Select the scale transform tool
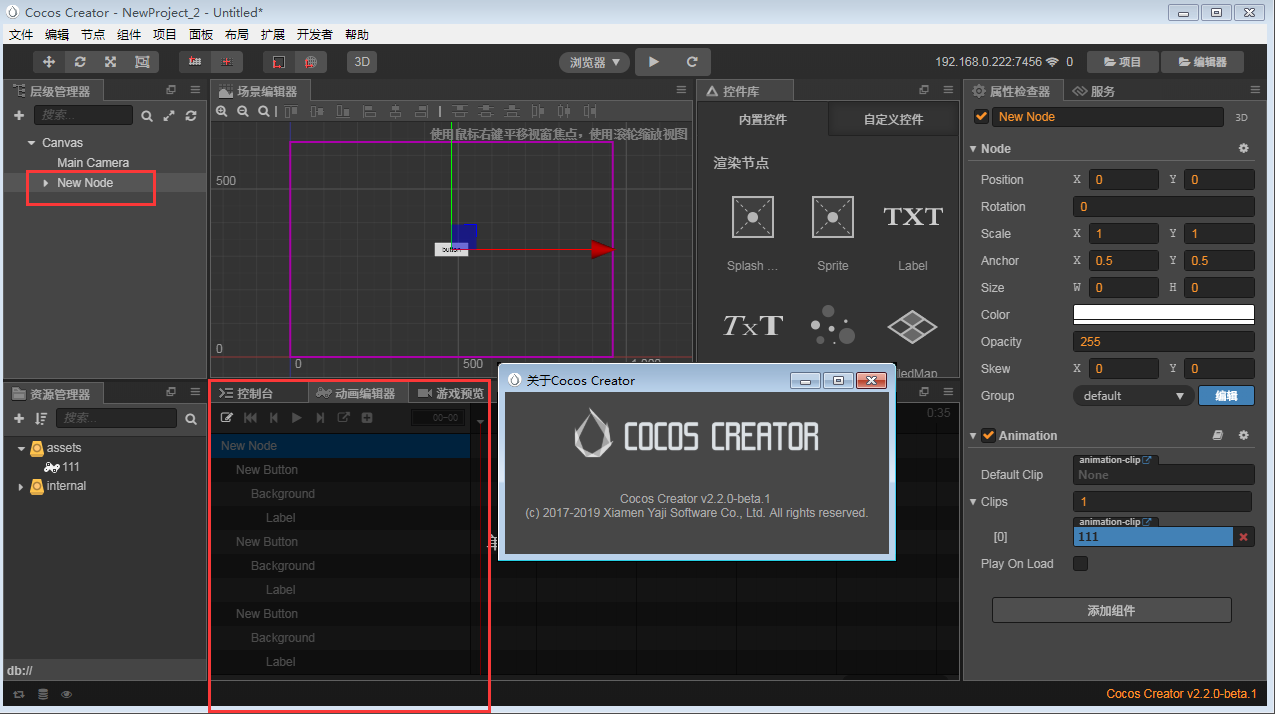The width and height of the screenshot is (1275, 714). coord(110,62)
